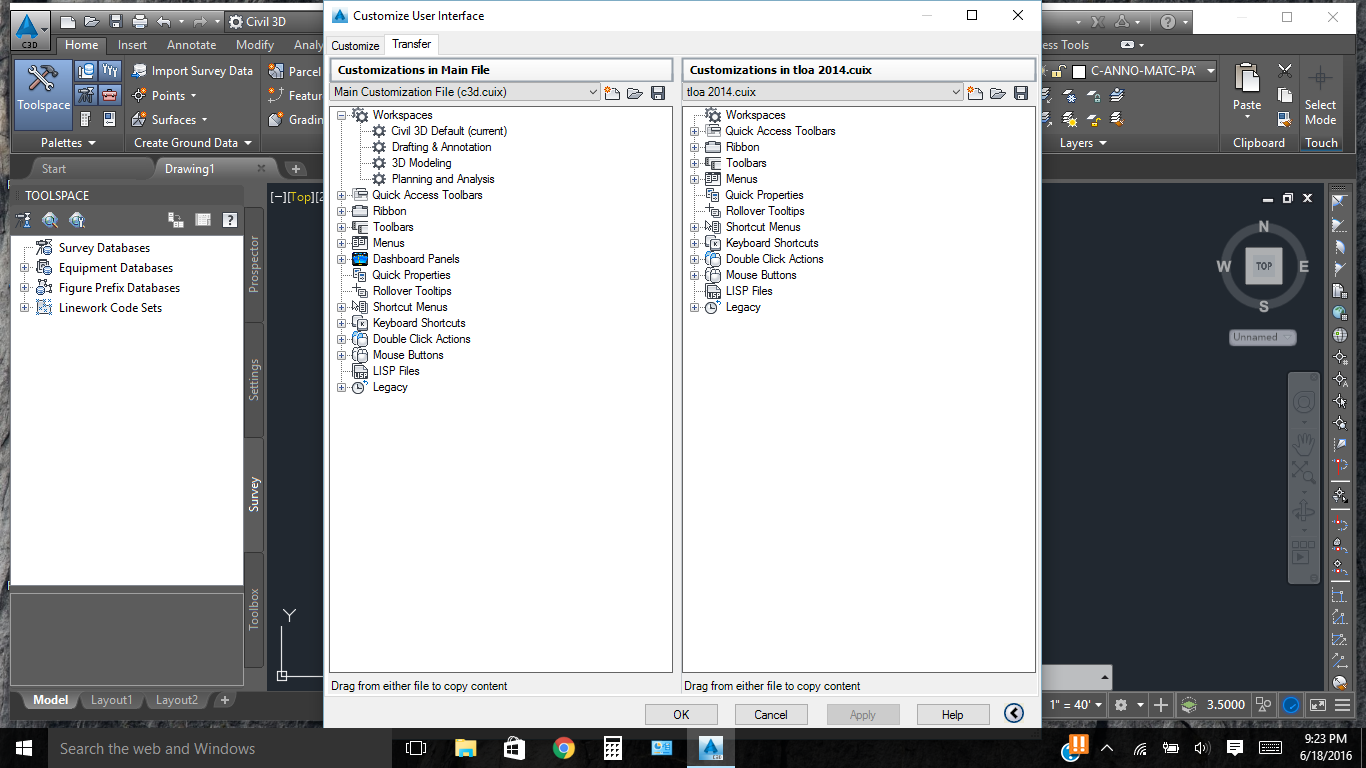Click the Cancel button
Viewport: 1366px width, 768px height.
click(x=771, y=714)
